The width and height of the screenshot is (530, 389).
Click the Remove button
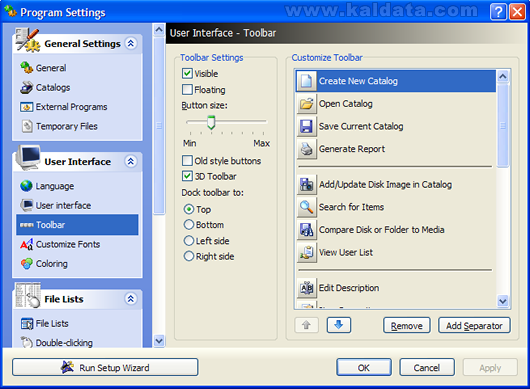pyautogui.click(x=407, y=325)
